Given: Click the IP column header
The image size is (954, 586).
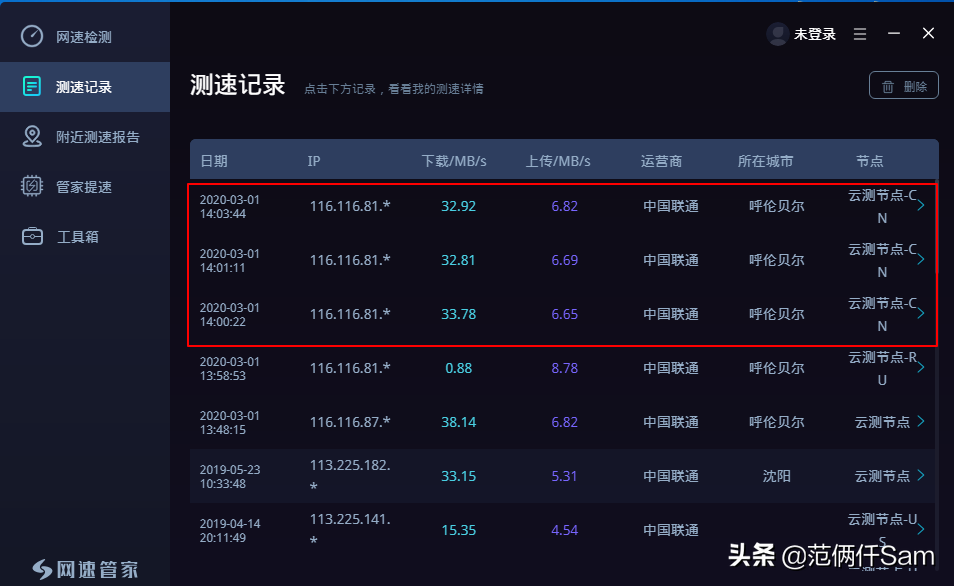Looking at the screenshot, I should (313, 160).
